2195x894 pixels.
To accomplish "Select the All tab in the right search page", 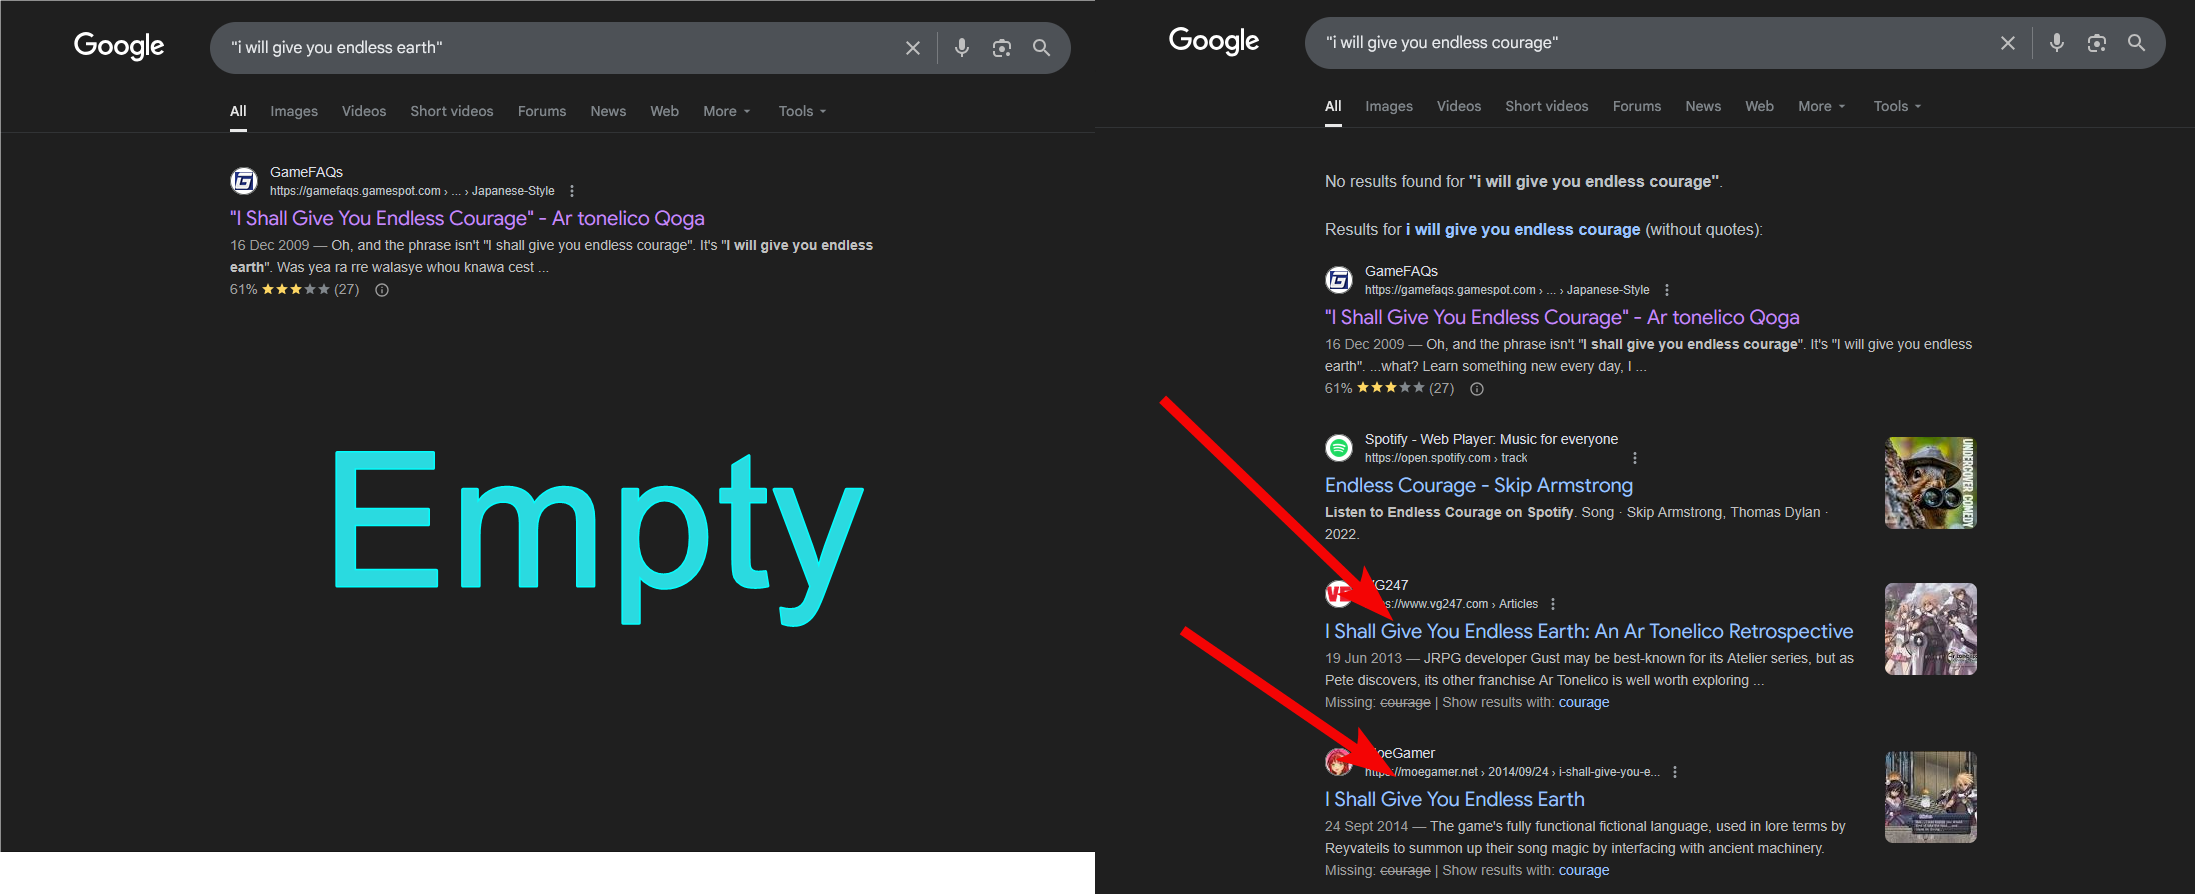I will [x=1333, y=106].
